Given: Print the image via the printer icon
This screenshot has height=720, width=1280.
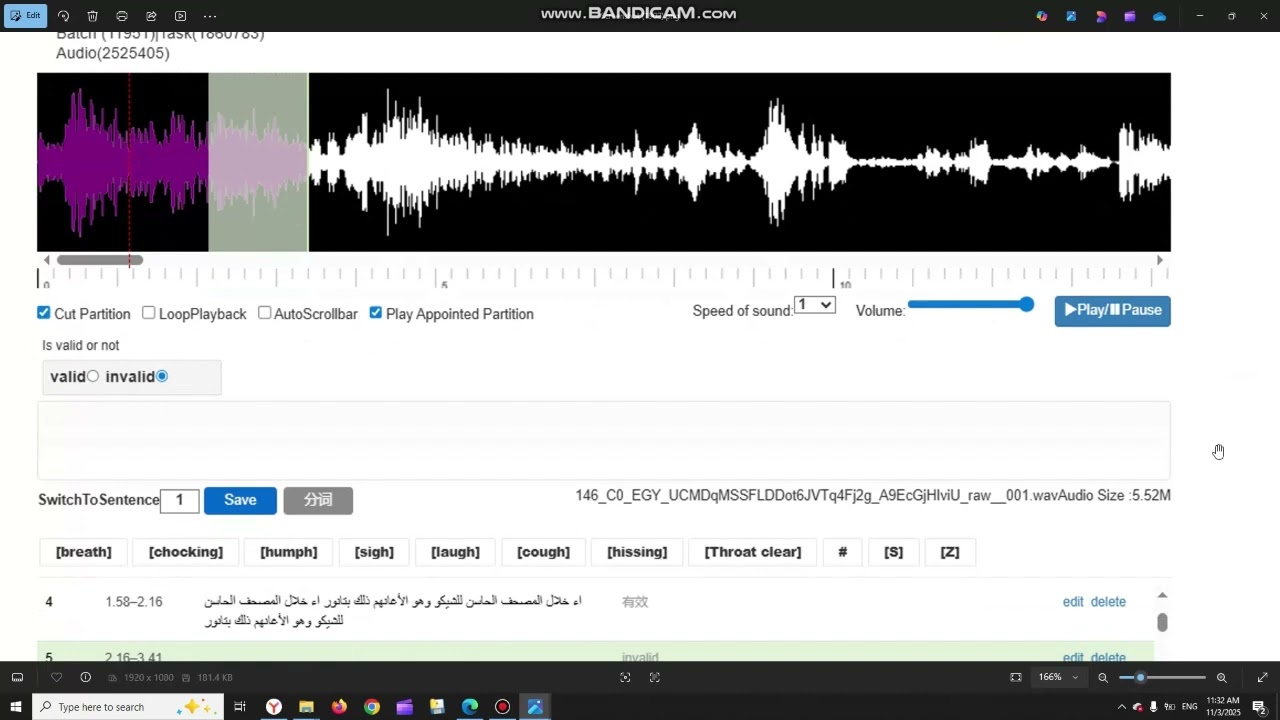Looking at the screenshot, I should tap(122, 16).
